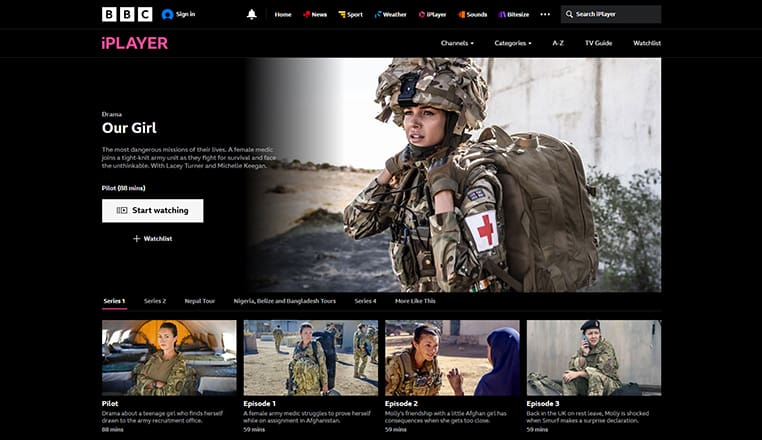Open the Weather link text
762x440 pixels.
(395, 14)
